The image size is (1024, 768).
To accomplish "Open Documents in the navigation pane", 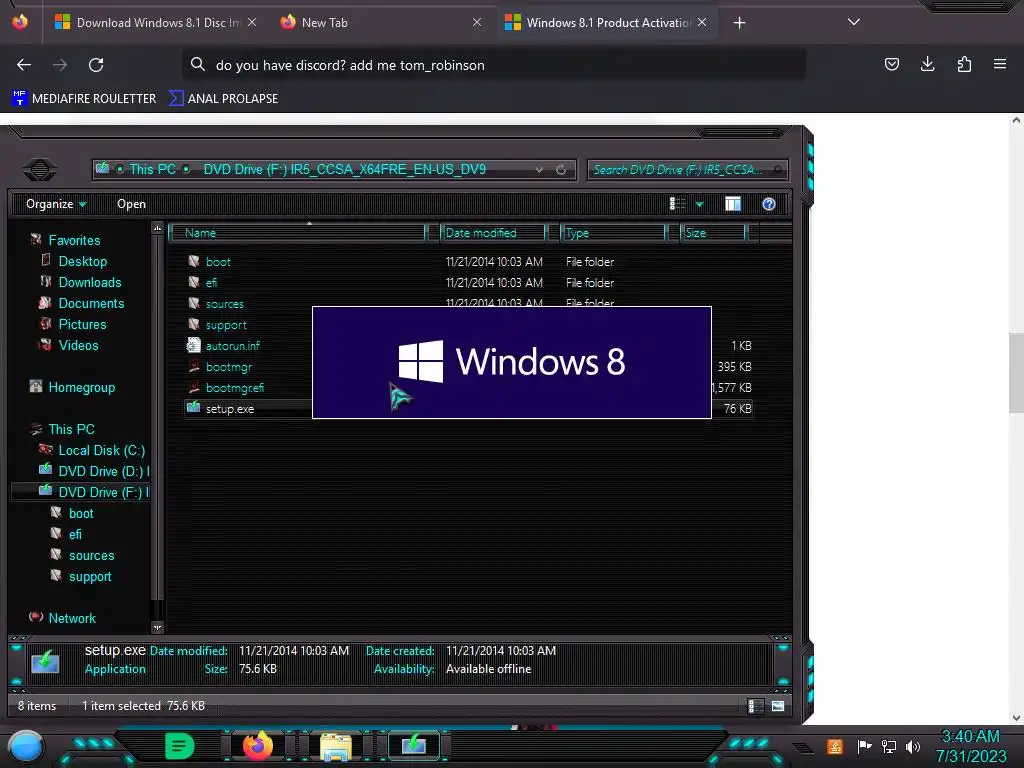I will pyautogui.click(x=91, y=303).
